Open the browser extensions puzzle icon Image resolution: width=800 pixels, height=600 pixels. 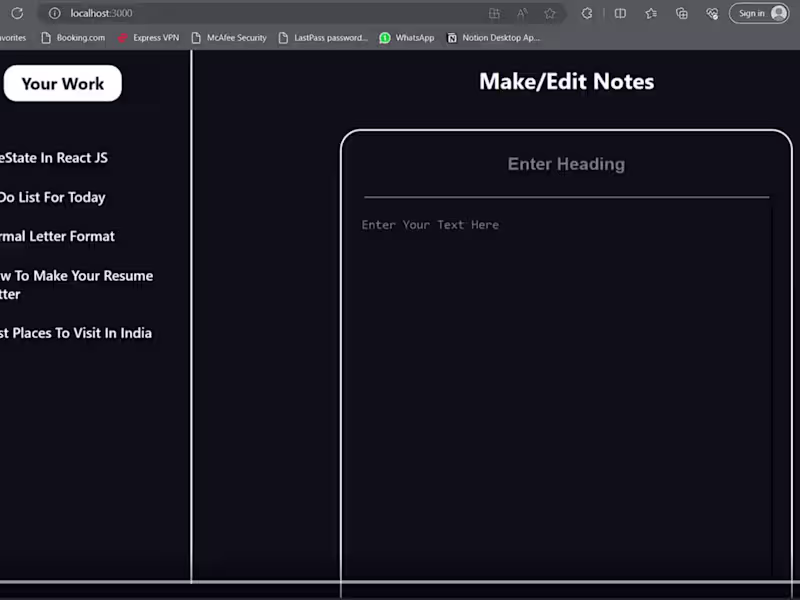(x=587, y=14)
